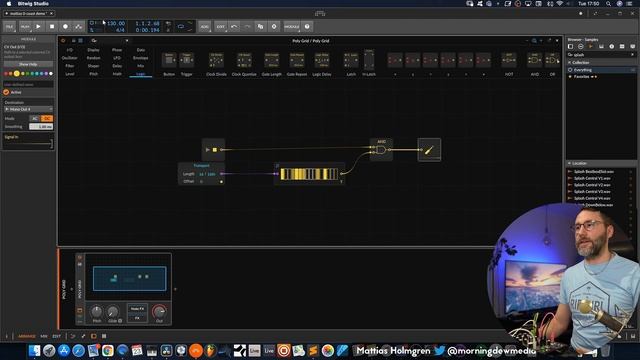Toggle the automation write button in transport
This screenshot has width=640, height=360.
click(x=78, y=27)
